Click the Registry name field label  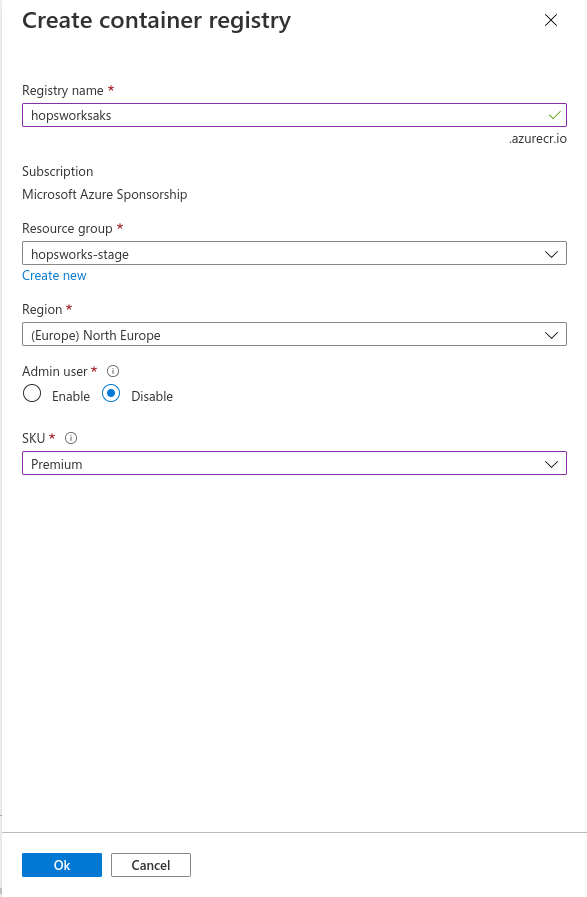point(63,90)
